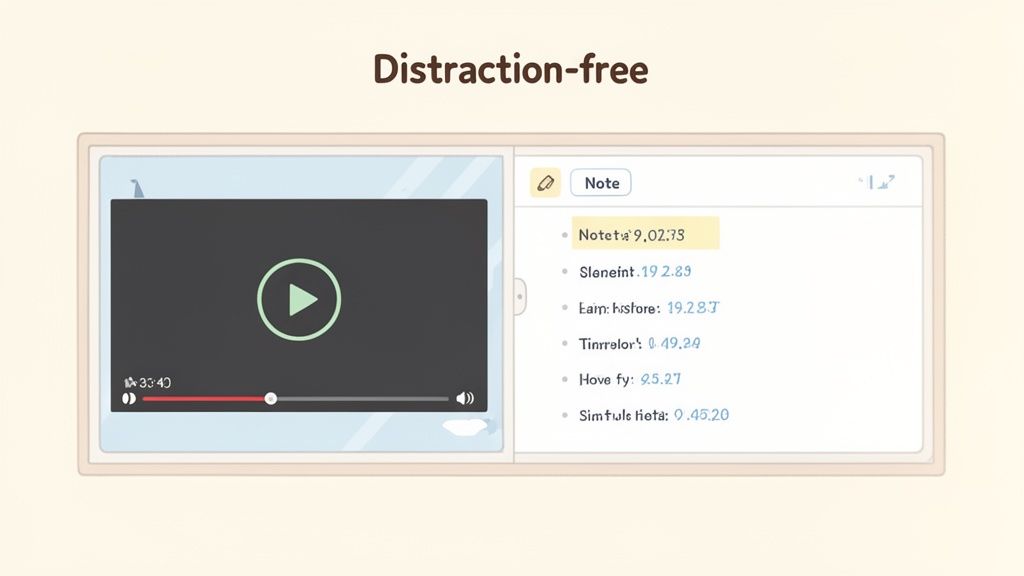Click the 'Hove fy' note label
Screen dimensions: 1024x576
coord(605,379)
